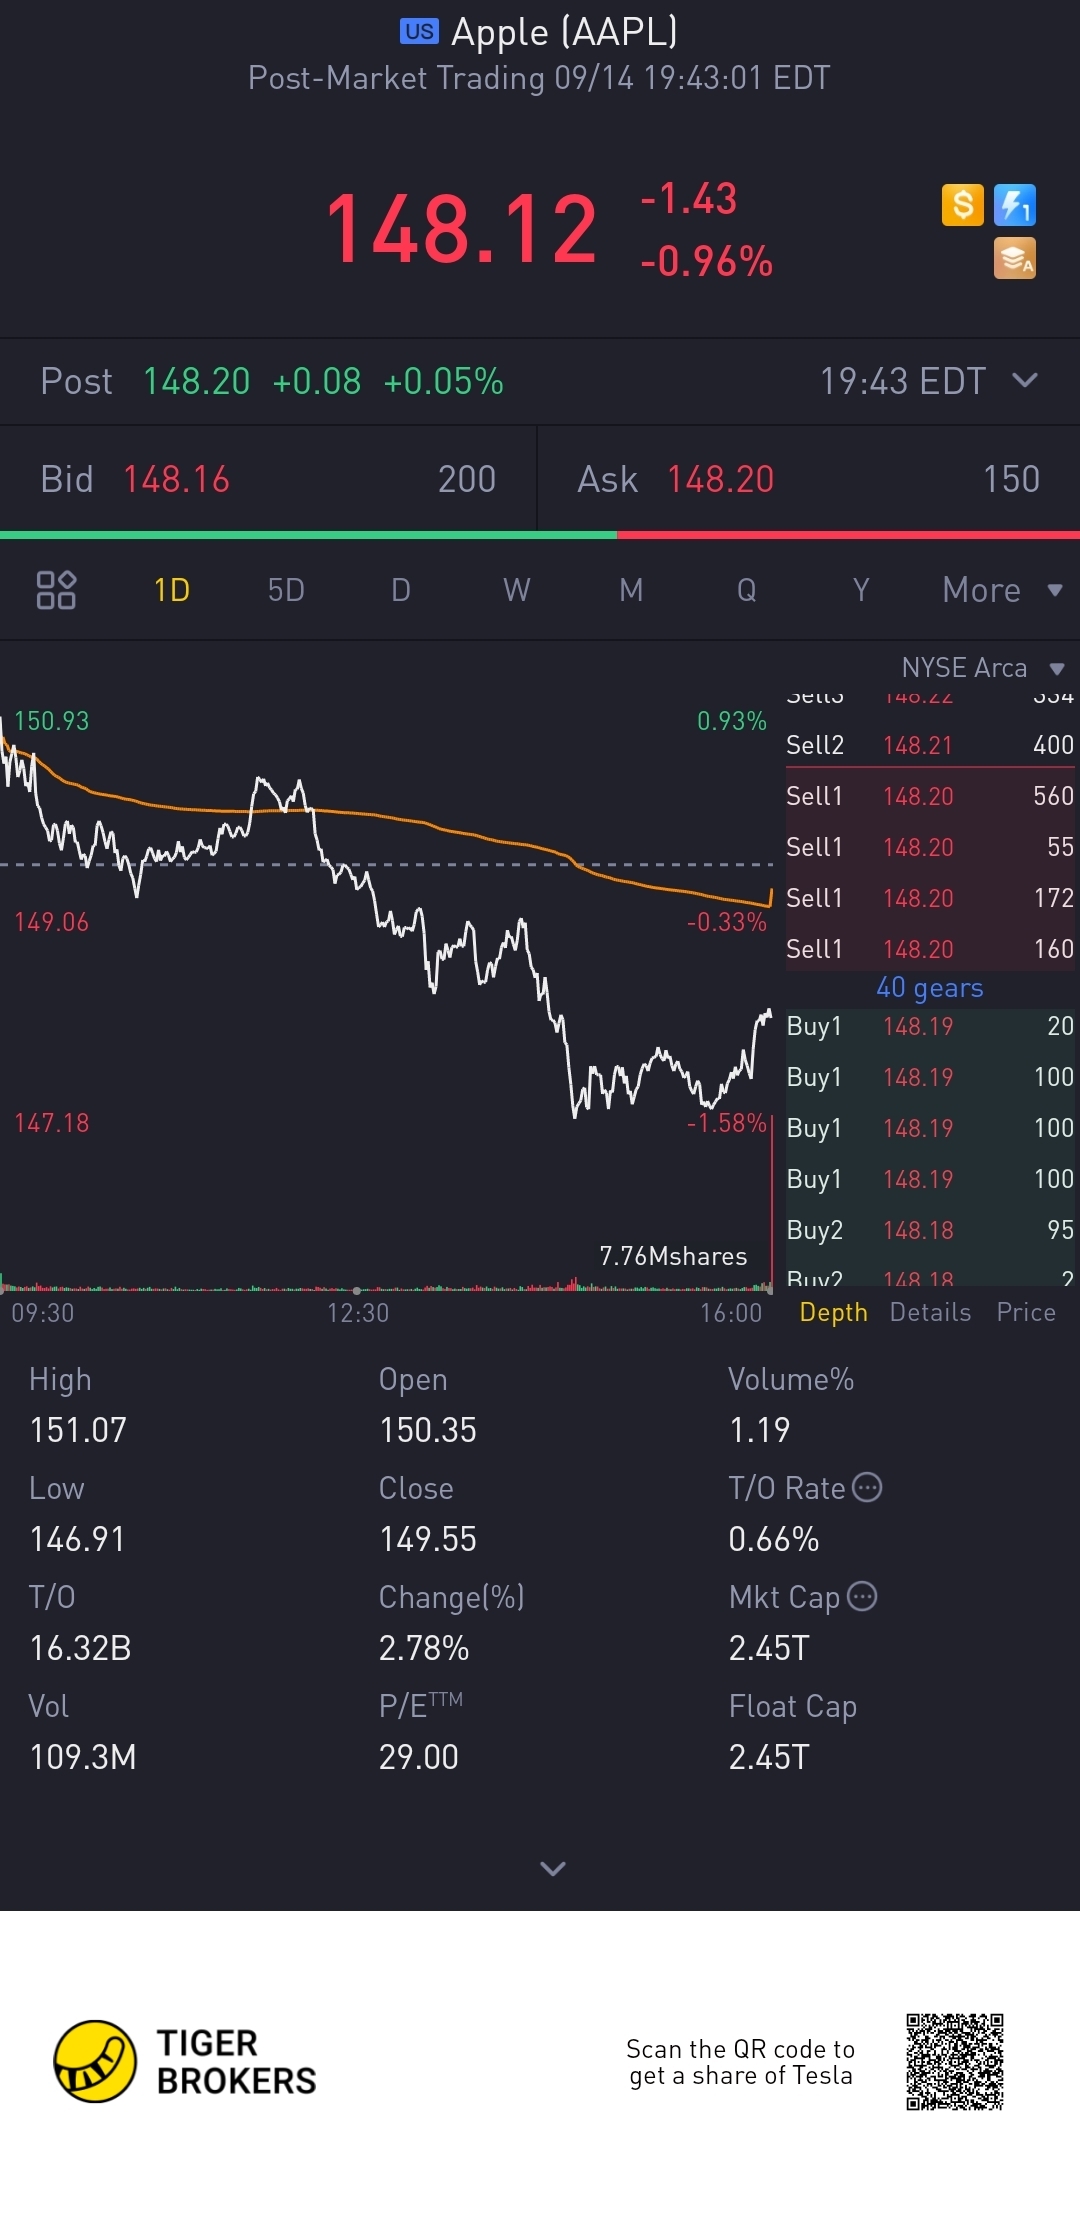Image resolution: width=1080 pixels, height=2213 pixels.
Task: Open the More chart periods dropdown
Action: tap(1002, 590)
